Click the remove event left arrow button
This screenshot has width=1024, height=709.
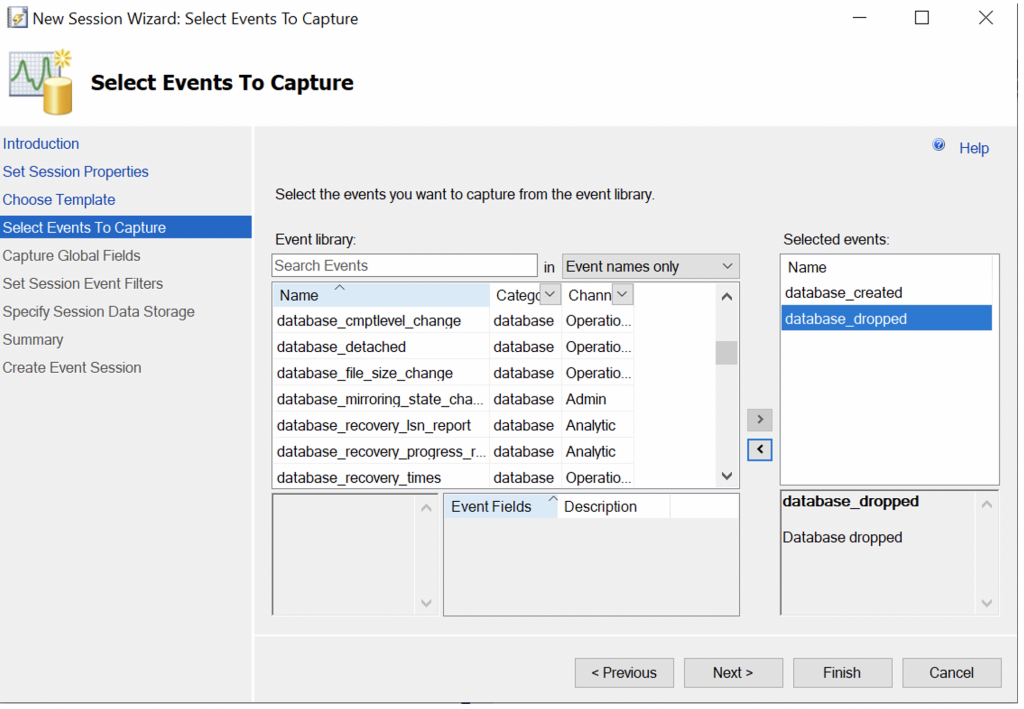(x=760, y=450)
